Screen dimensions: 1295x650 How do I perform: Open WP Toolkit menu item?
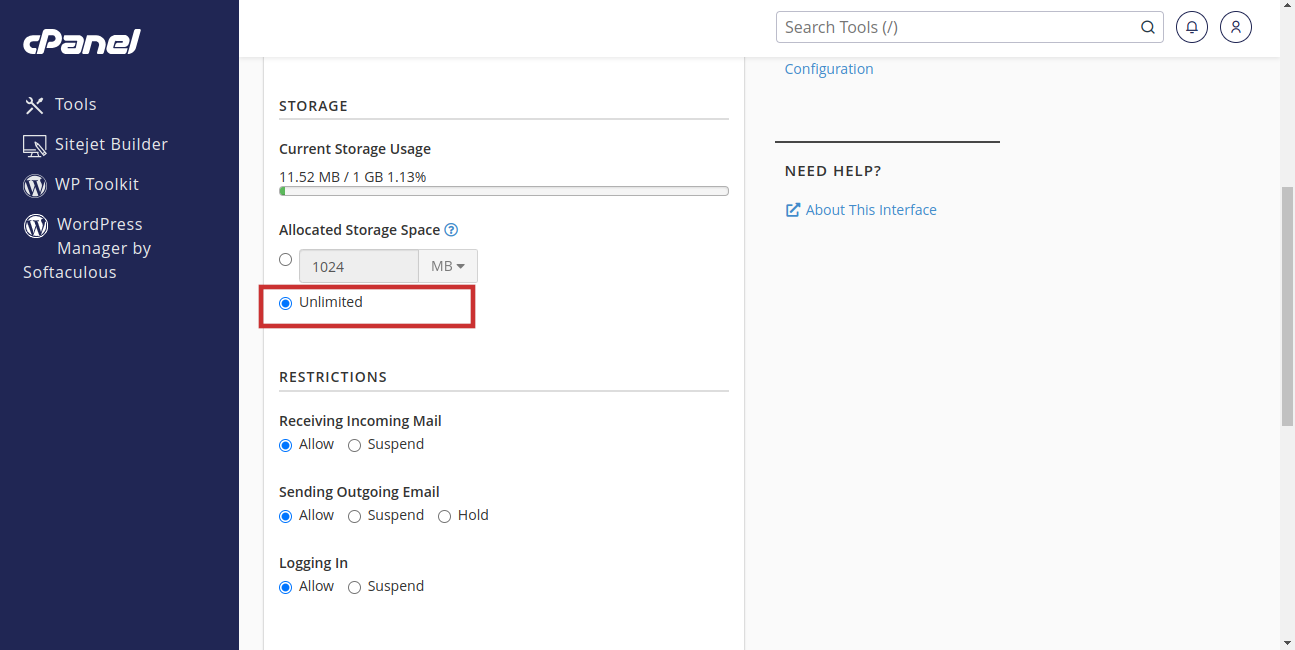(97, 184)
